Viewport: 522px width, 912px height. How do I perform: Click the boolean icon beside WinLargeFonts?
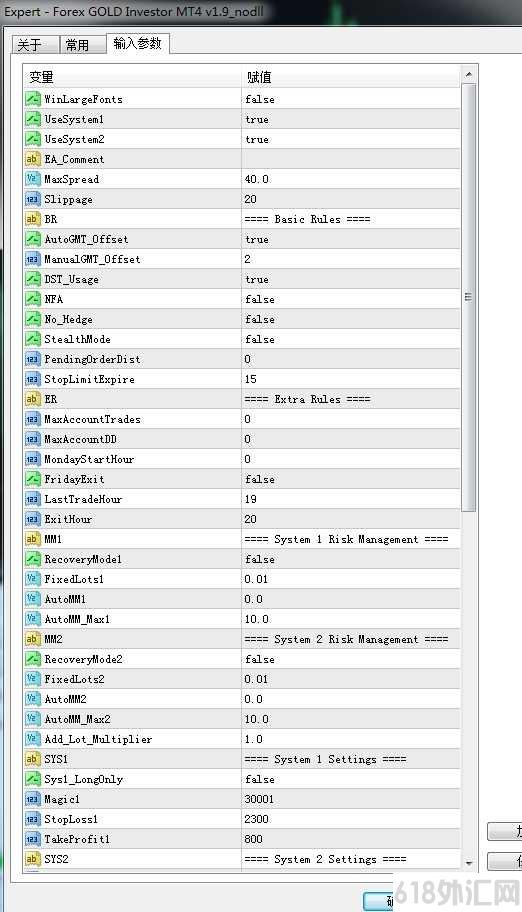33,99
